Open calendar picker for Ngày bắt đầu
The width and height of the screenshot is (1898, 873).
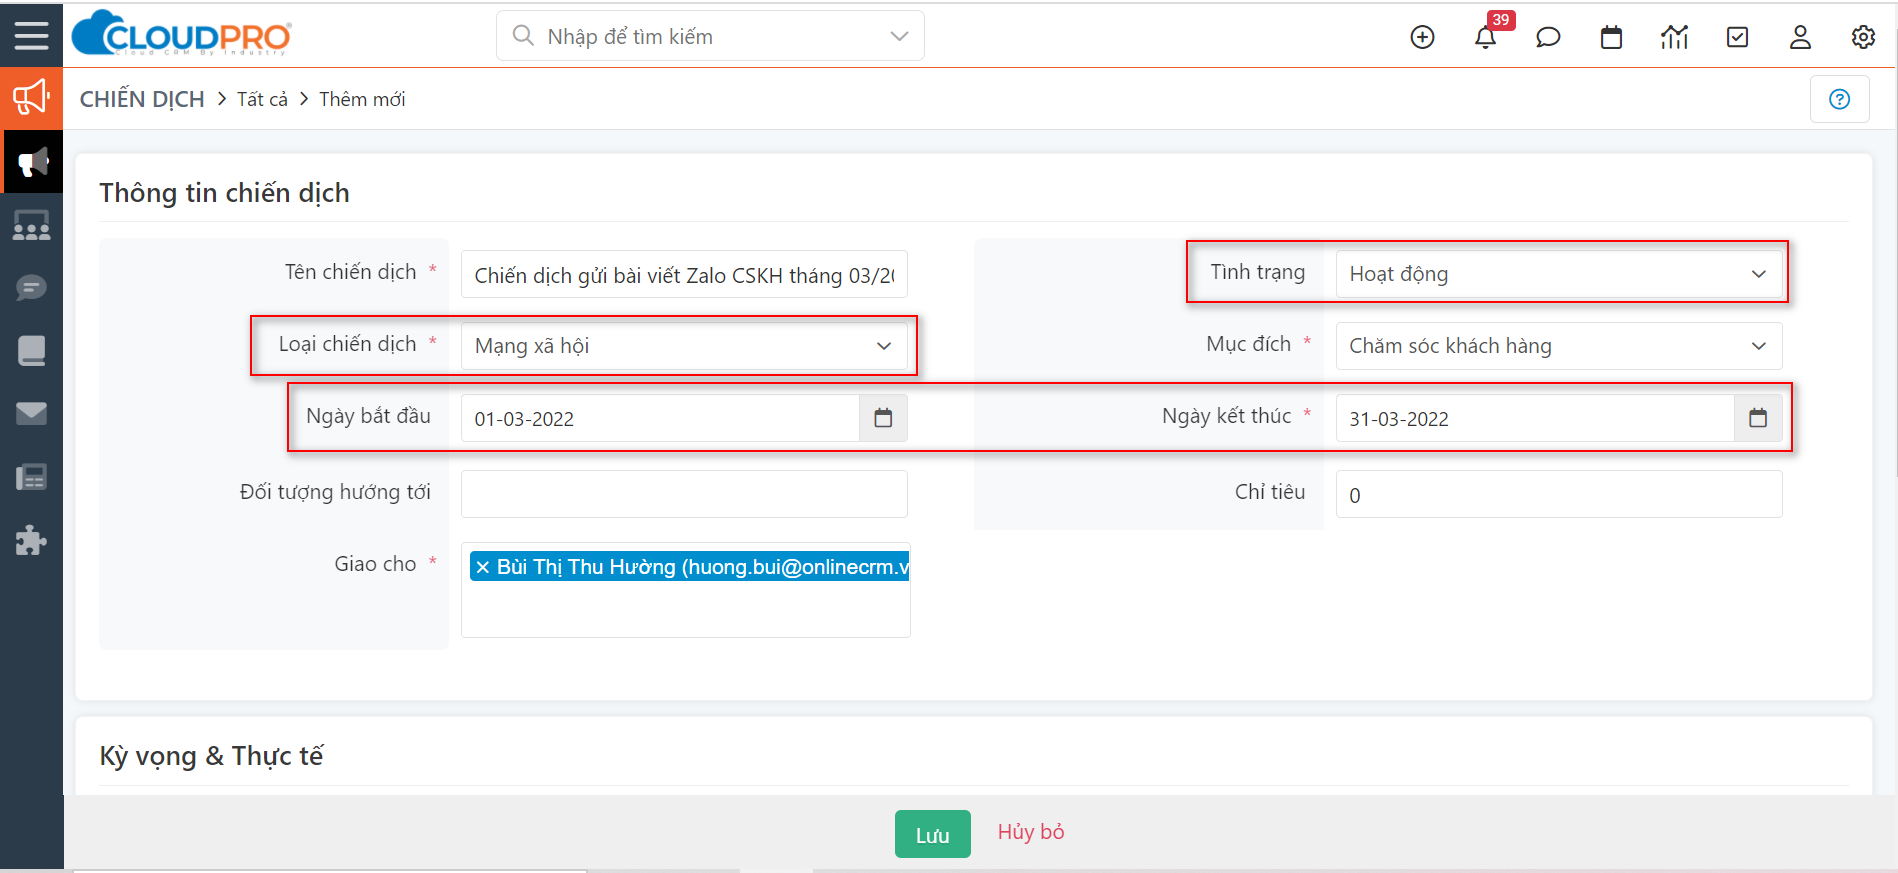click(x=883, y=418)
